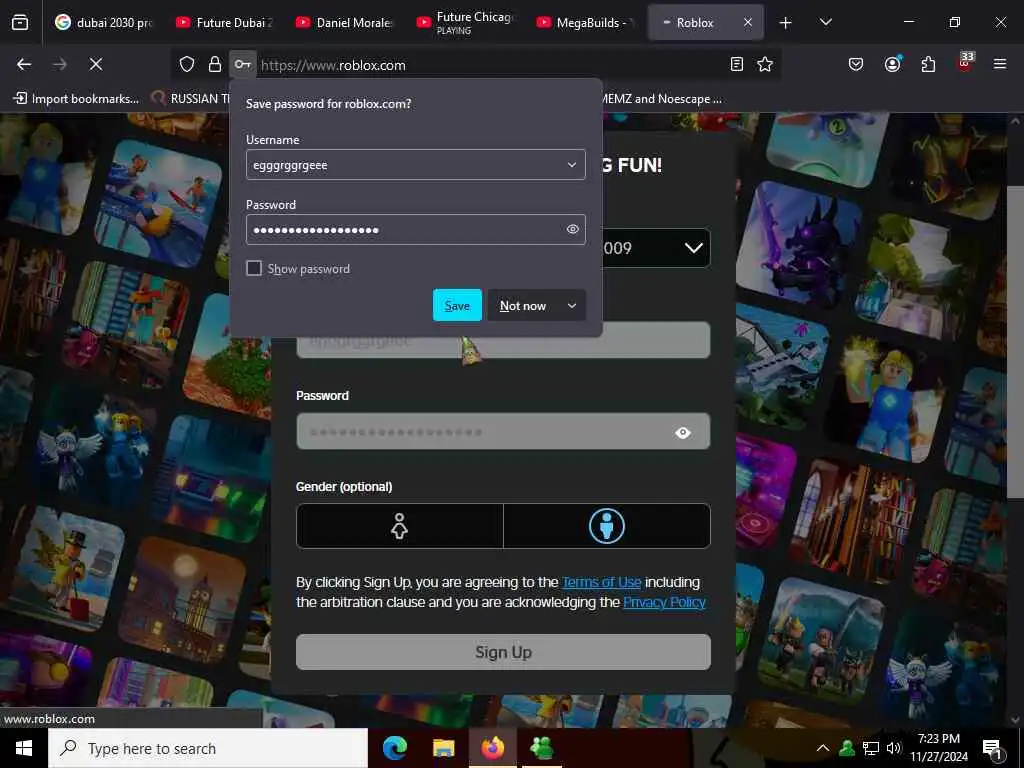
Task: Go back to the previous page
Action: point(24,64)
